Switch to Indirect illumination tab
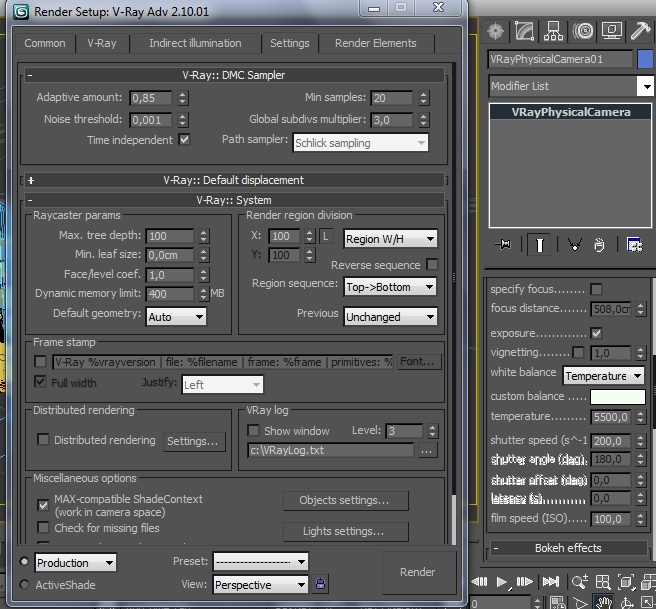The width and height of the screenshot is (656, 609). pyautogui.click(x=195, y=43)
